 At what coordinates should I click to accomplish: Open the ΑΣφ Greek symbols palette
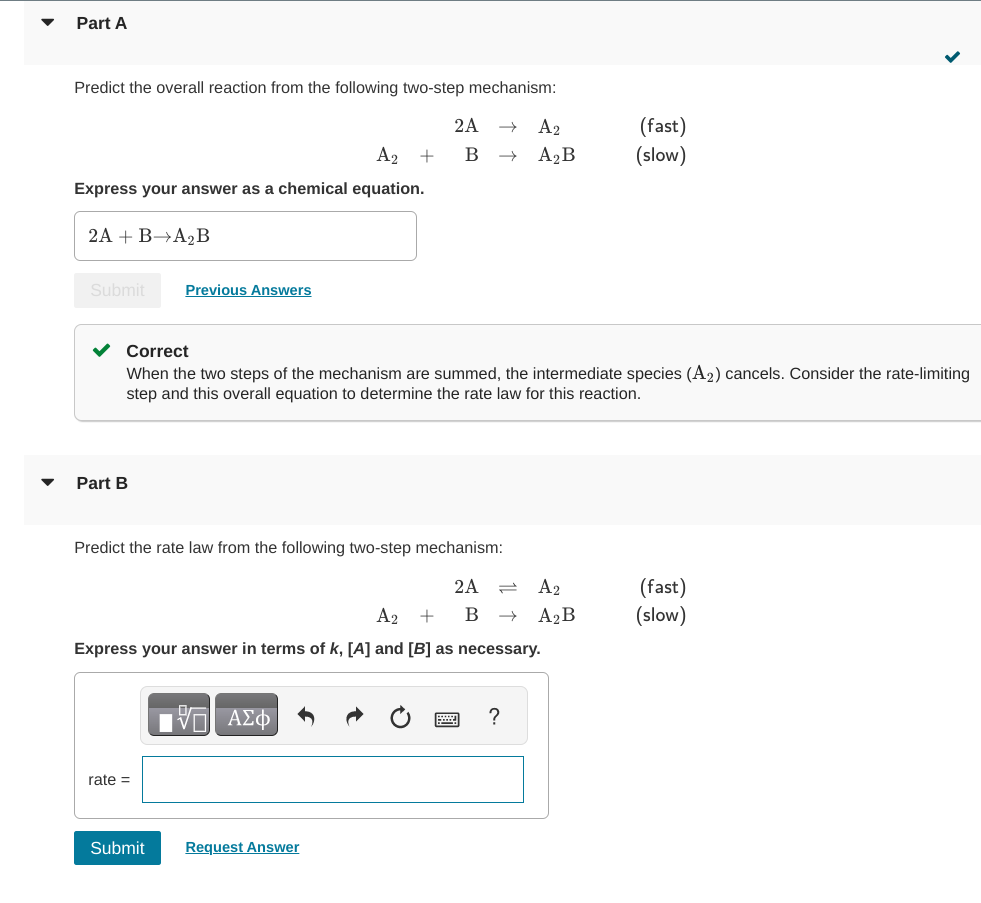pyautogui.click(x=246, y=714)
